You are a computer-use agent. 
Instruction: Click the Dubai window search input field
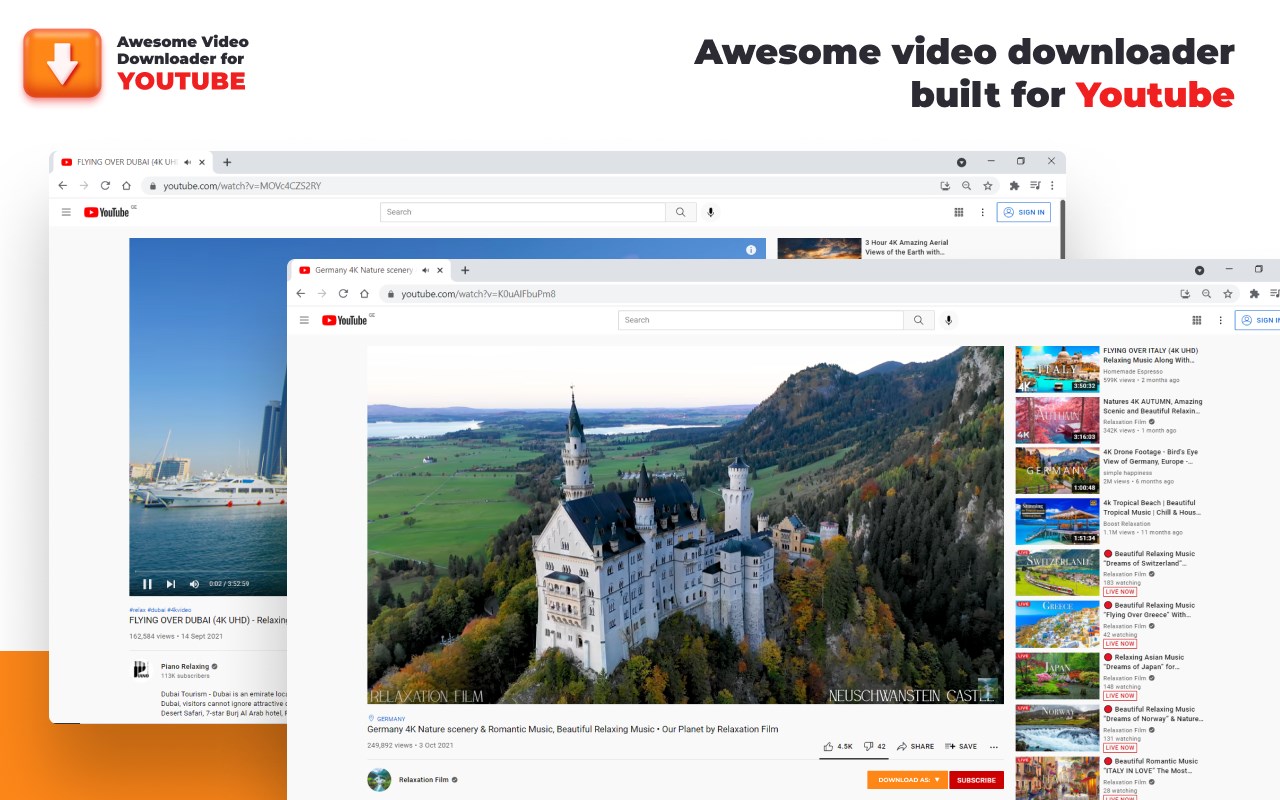point(523,212)
